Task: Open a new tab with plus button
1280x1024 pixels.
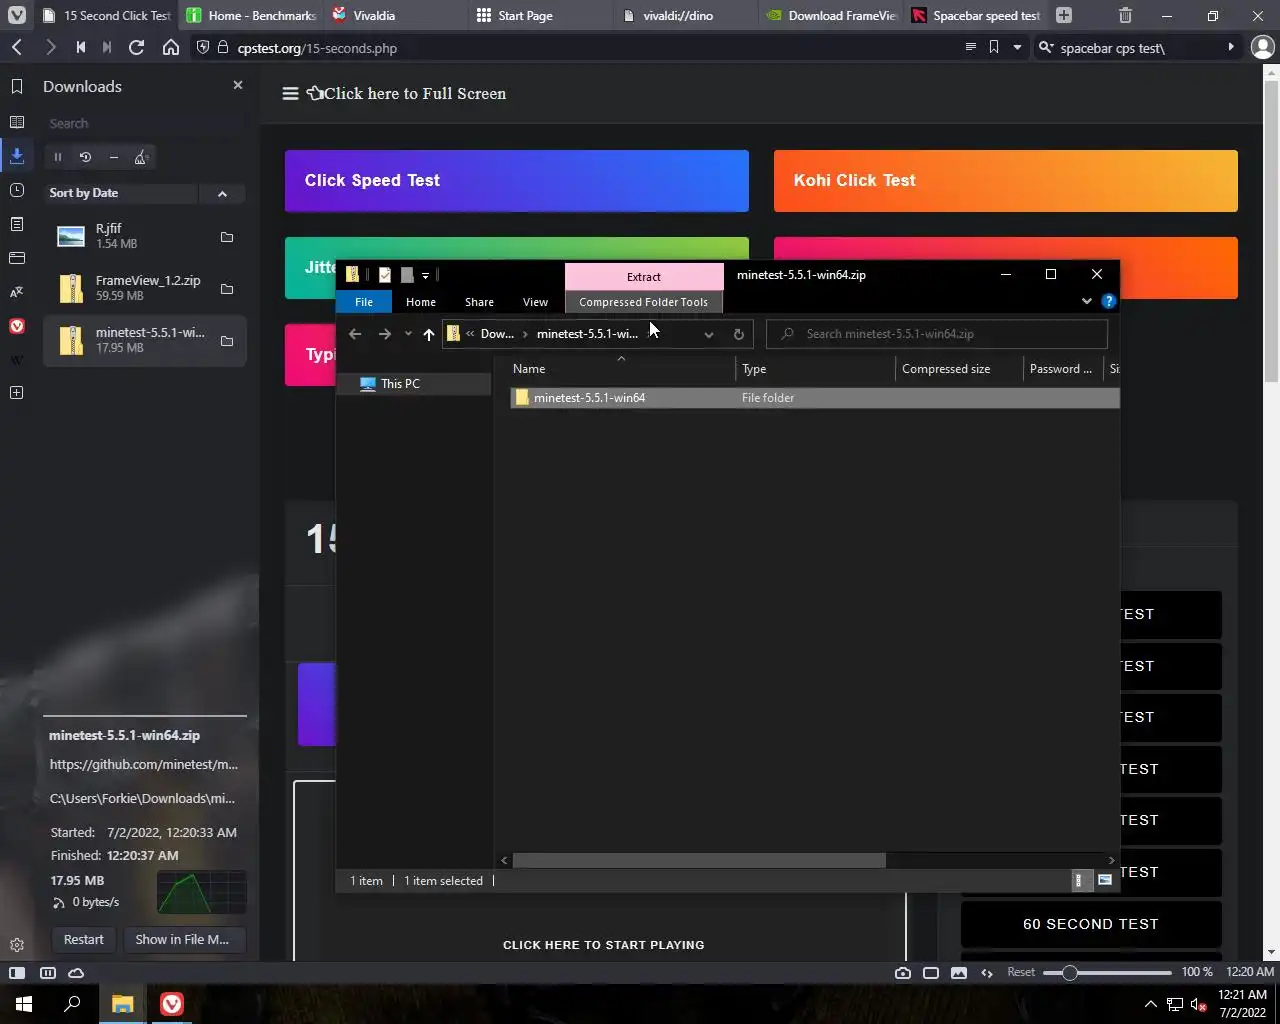Action: (x=1064, y=15)
